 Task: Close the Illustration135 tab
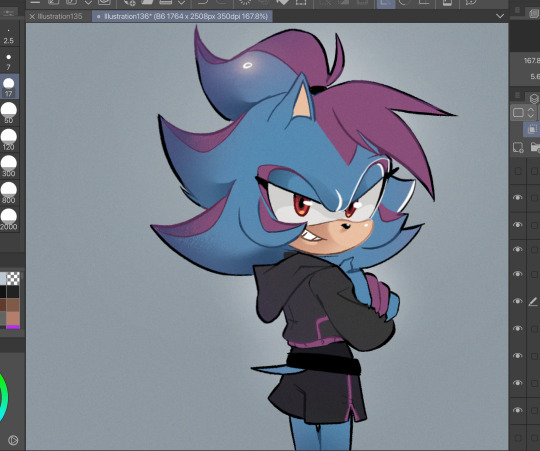[32, 17]
